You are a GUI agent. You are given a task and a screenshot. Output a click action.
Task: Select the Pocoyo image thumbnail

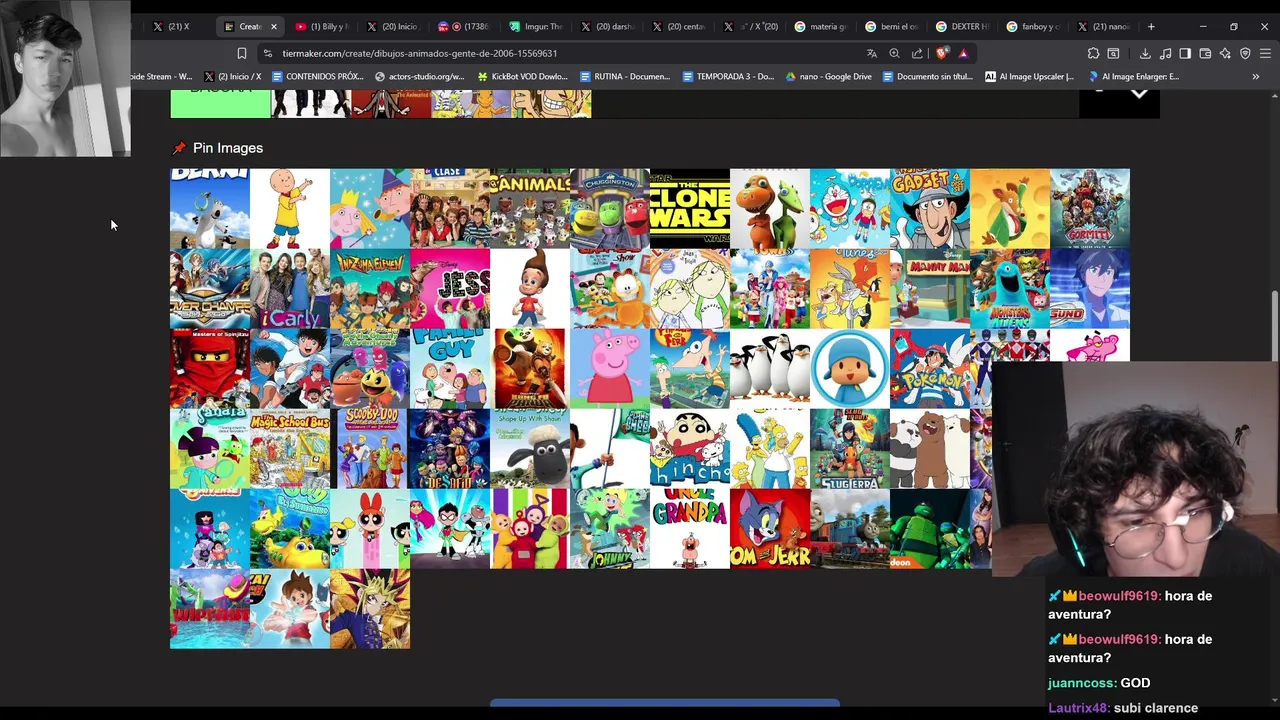tap(850, 368)
